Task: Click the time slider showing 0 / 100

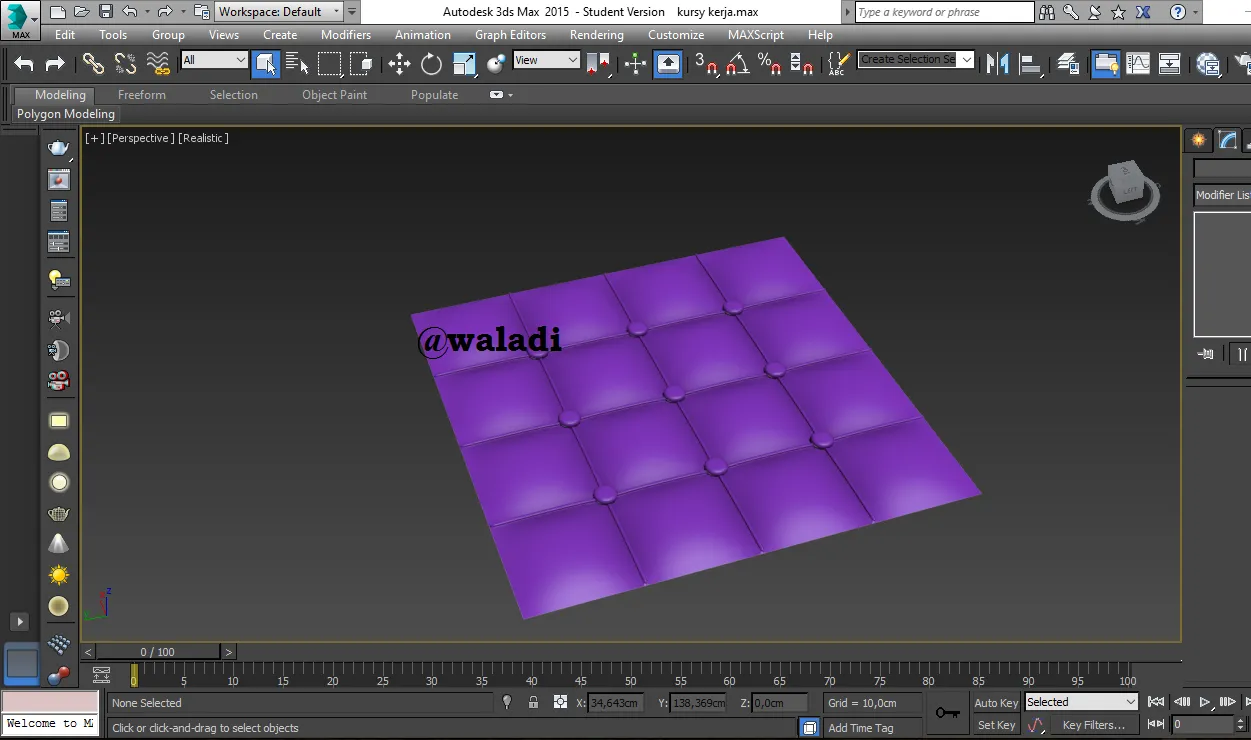Action: click(158, 652)
